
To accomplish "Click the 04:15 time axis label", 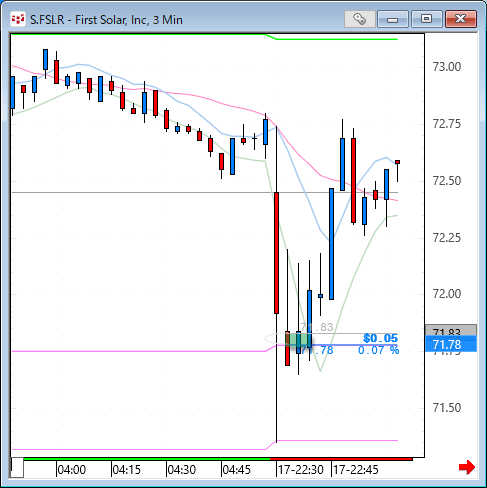I will tap(127, 470).
